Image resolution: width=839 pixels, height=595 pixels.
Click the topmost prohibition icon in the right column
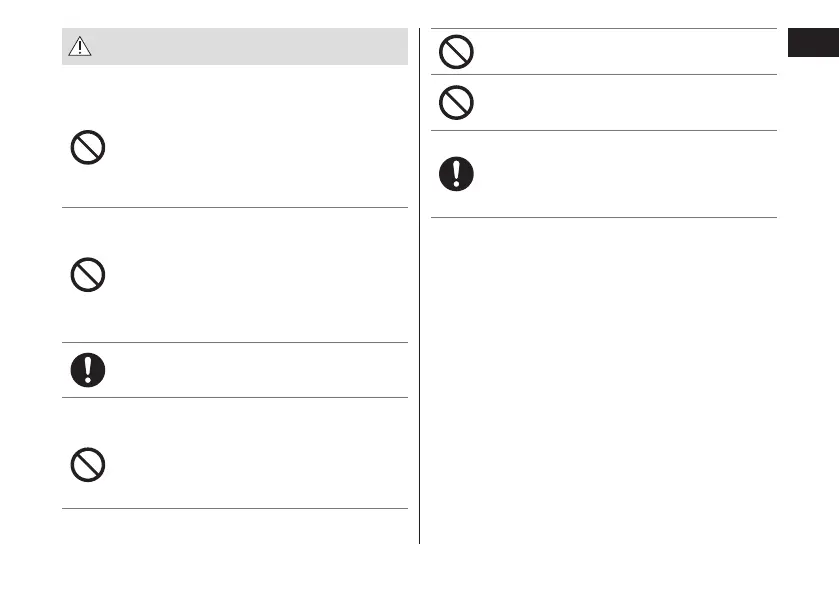coord(456,52)
